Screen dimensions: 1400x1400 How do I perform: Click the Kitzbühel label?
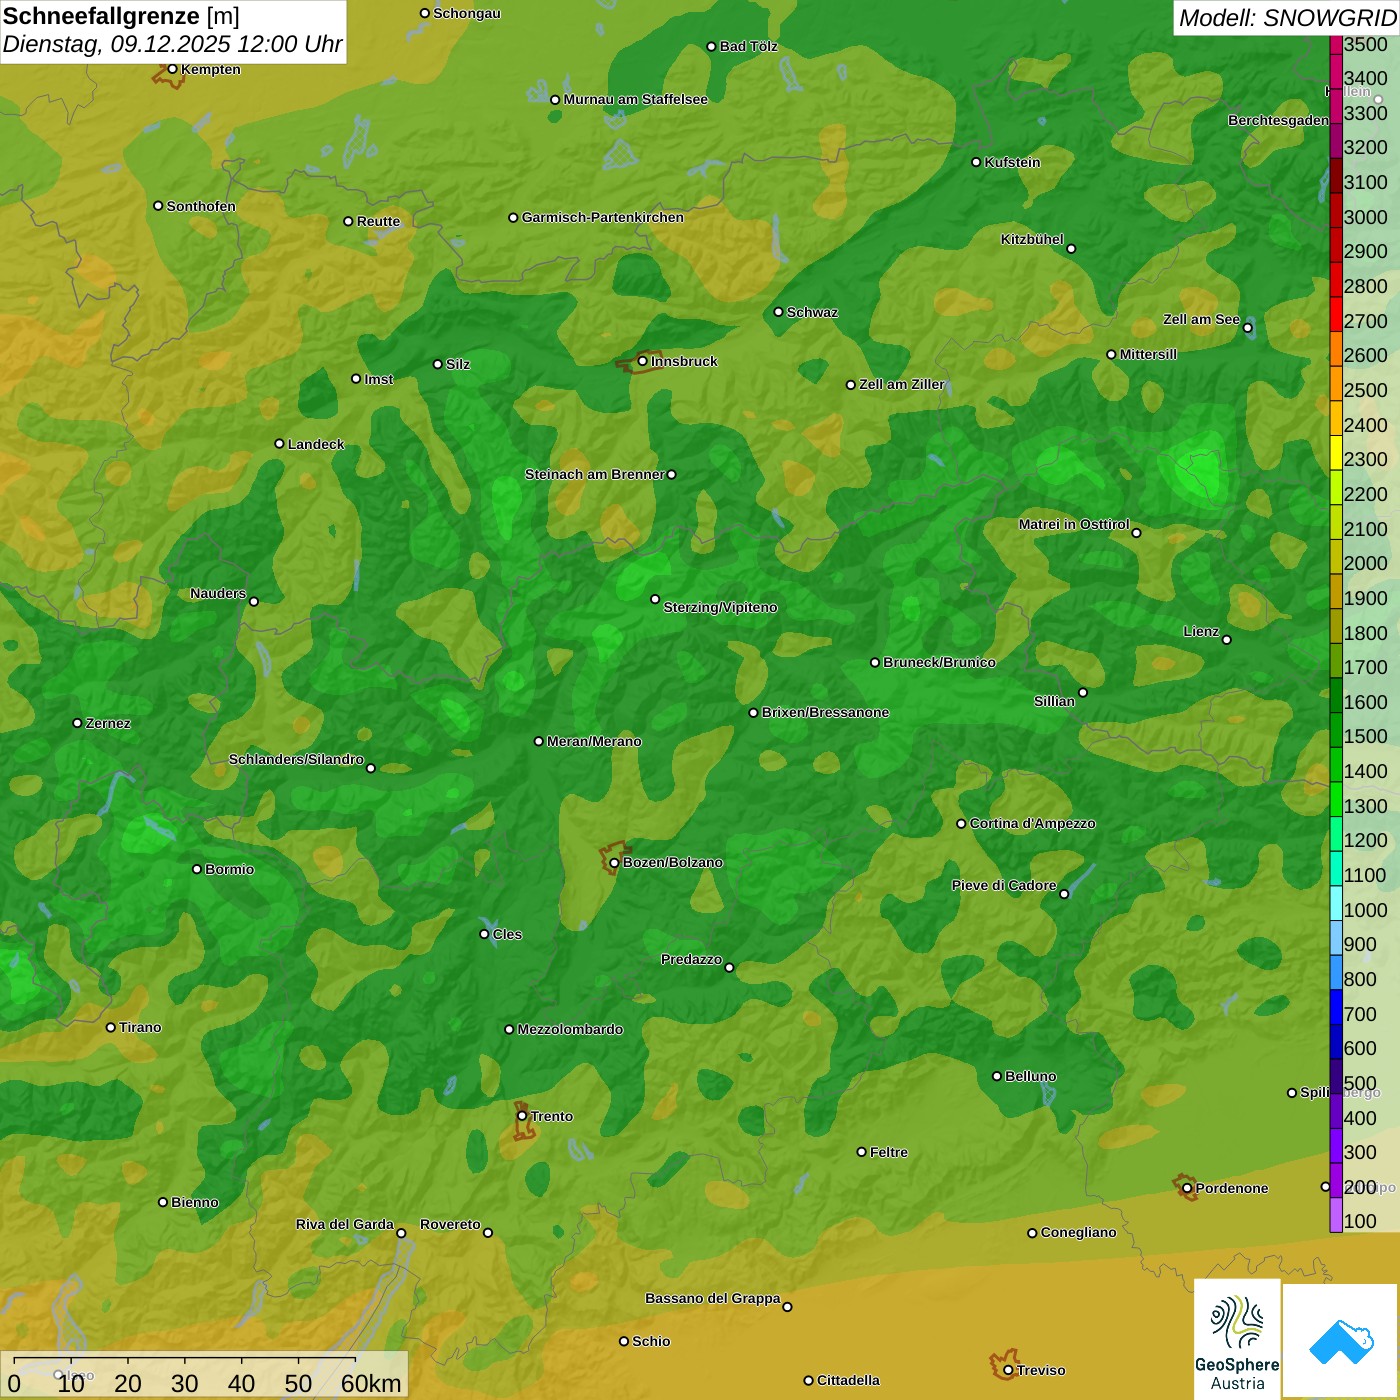click(x=1032, y=239)
